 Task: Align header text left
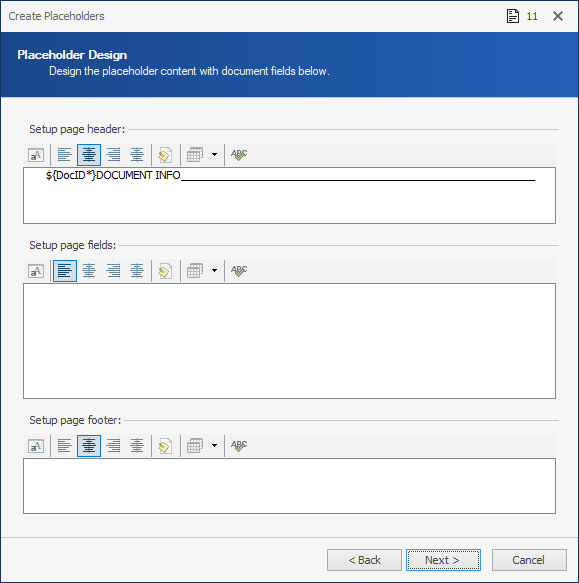click(x=65, y=155)
